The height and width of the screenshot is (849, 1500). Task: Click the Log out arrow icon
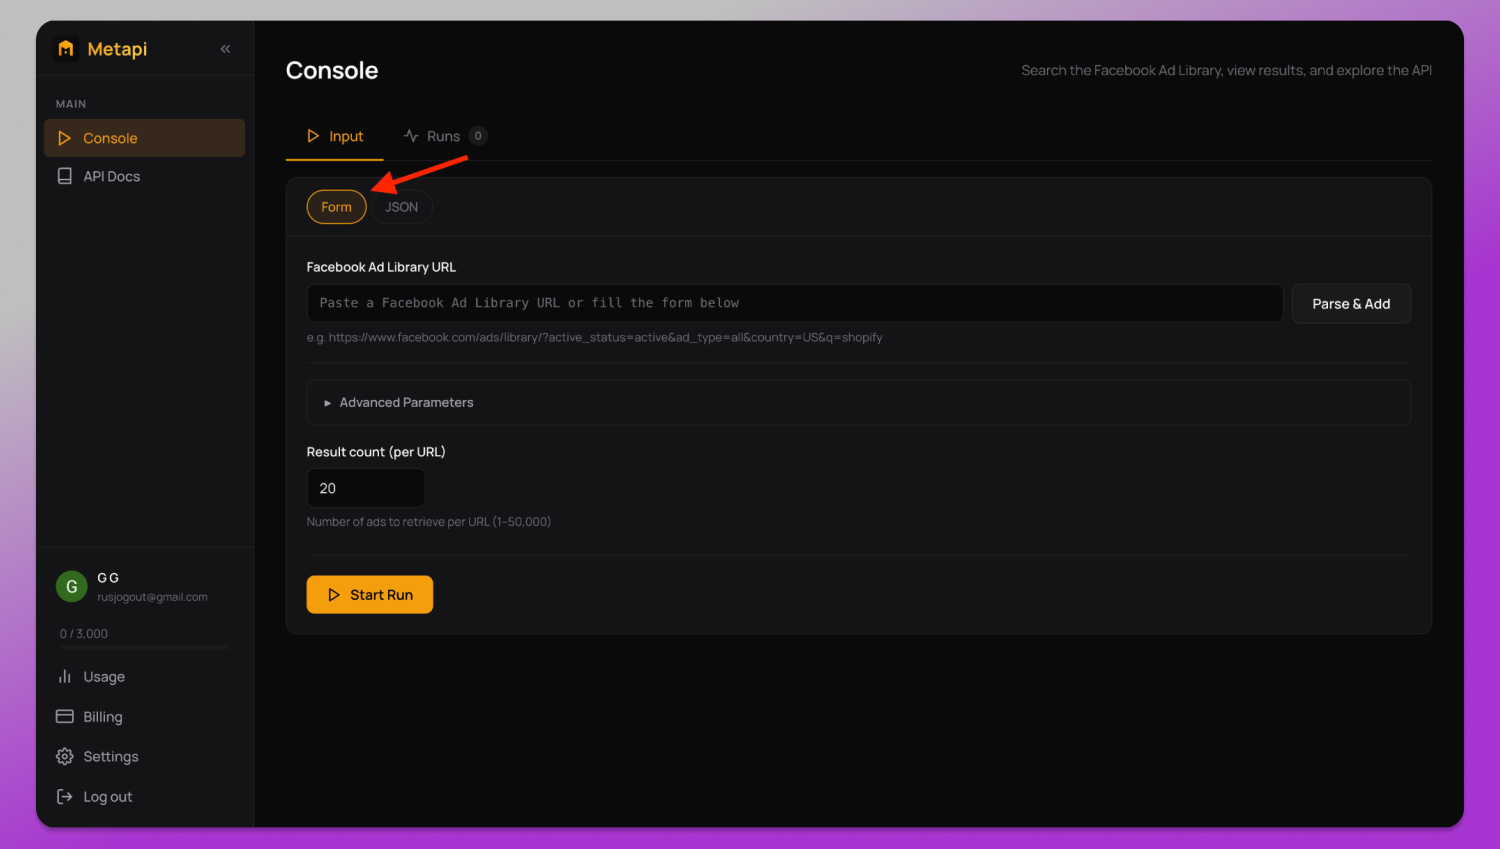[x=65, y=796]
